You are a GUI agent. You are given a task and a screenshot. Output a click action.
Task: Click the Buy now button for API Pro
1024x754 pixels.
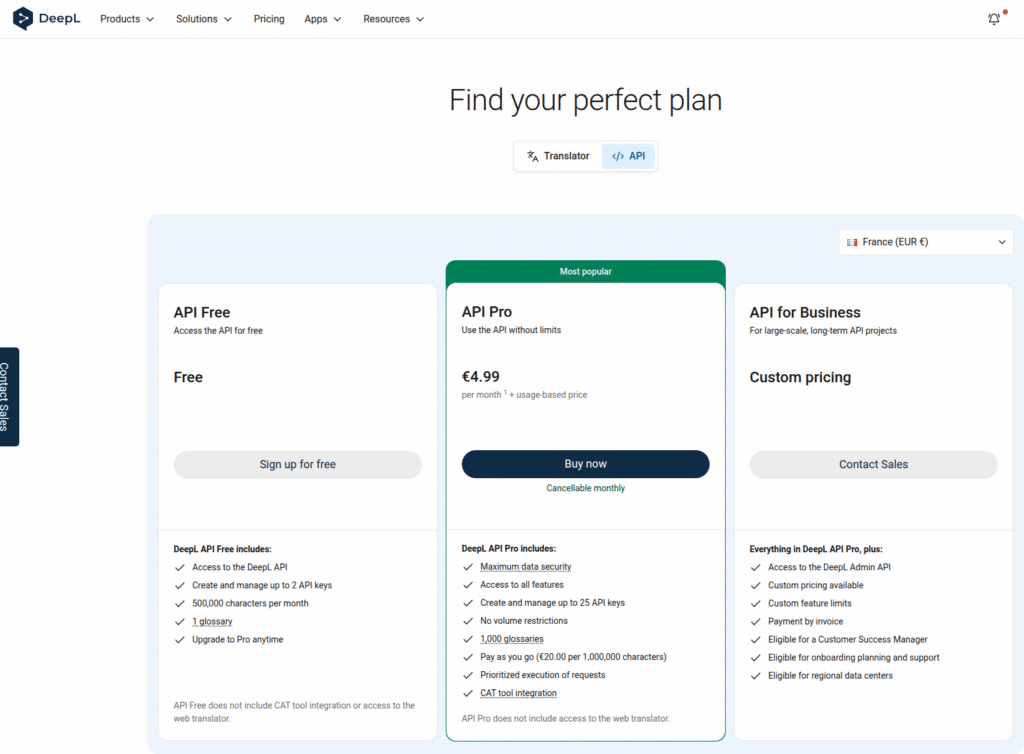pyautogui.click(x=585, y=464)
